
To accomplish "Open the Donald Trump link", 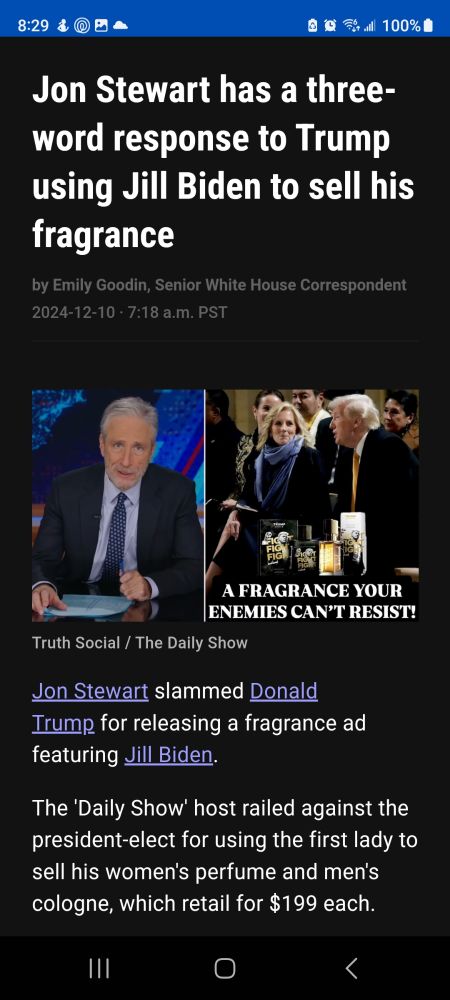I will (175, 707).
